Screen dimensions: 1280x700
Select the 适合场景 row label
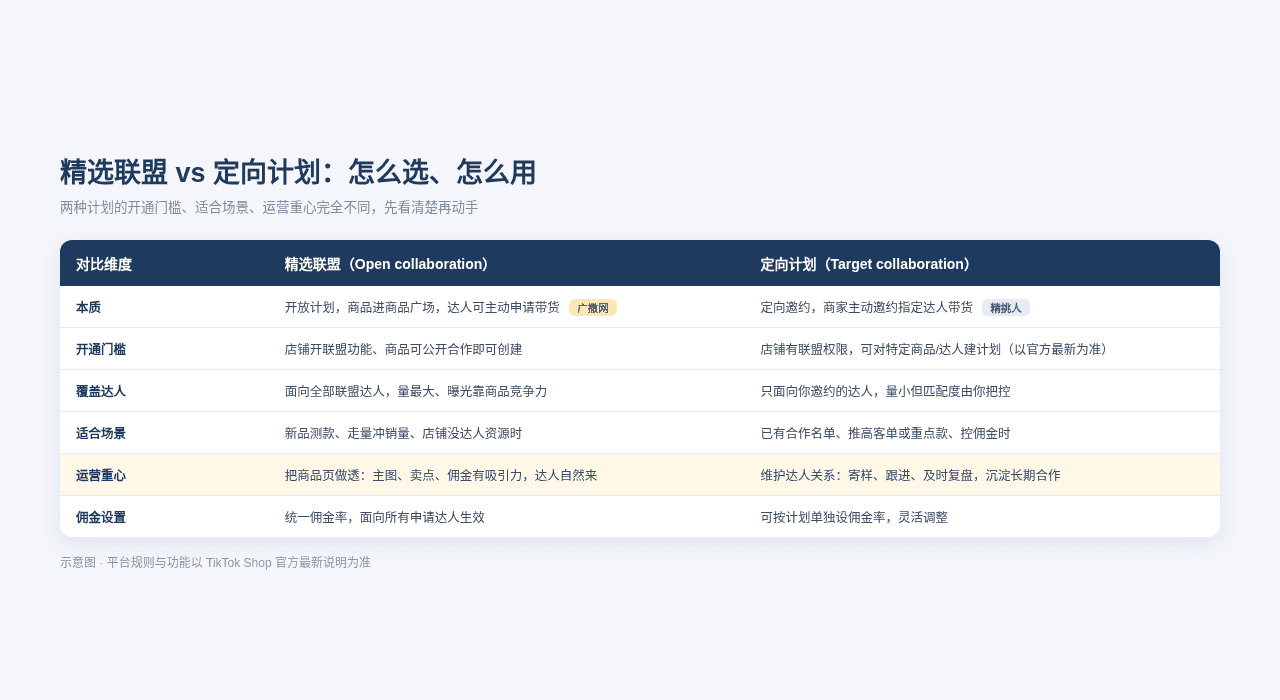coord(101,433)
